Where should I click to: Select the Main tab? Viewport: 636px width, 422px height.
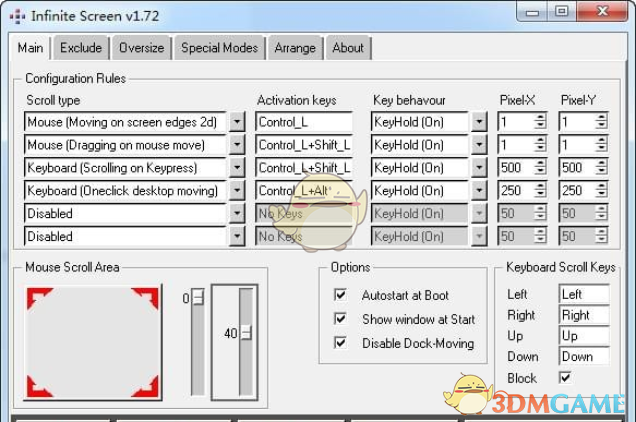coord(30,48)
